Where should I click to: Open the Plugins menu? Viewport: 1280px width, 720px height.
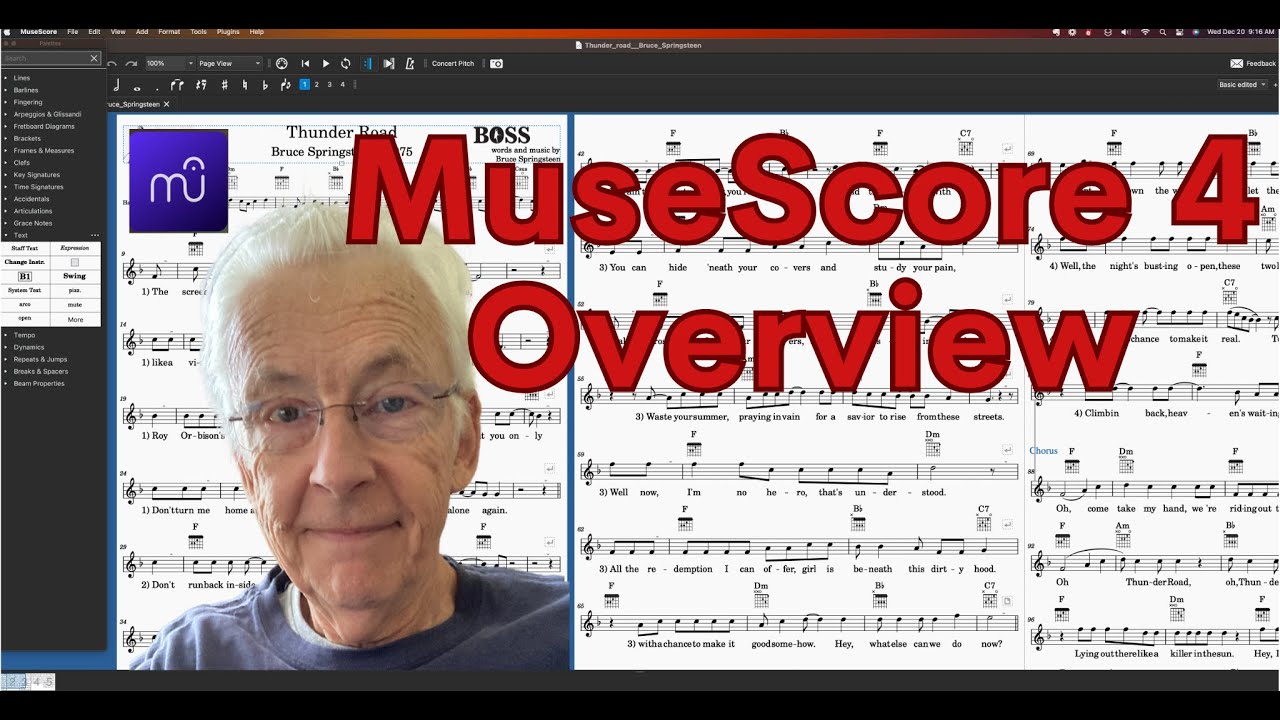pyautogui.click(x=228, y=32)
